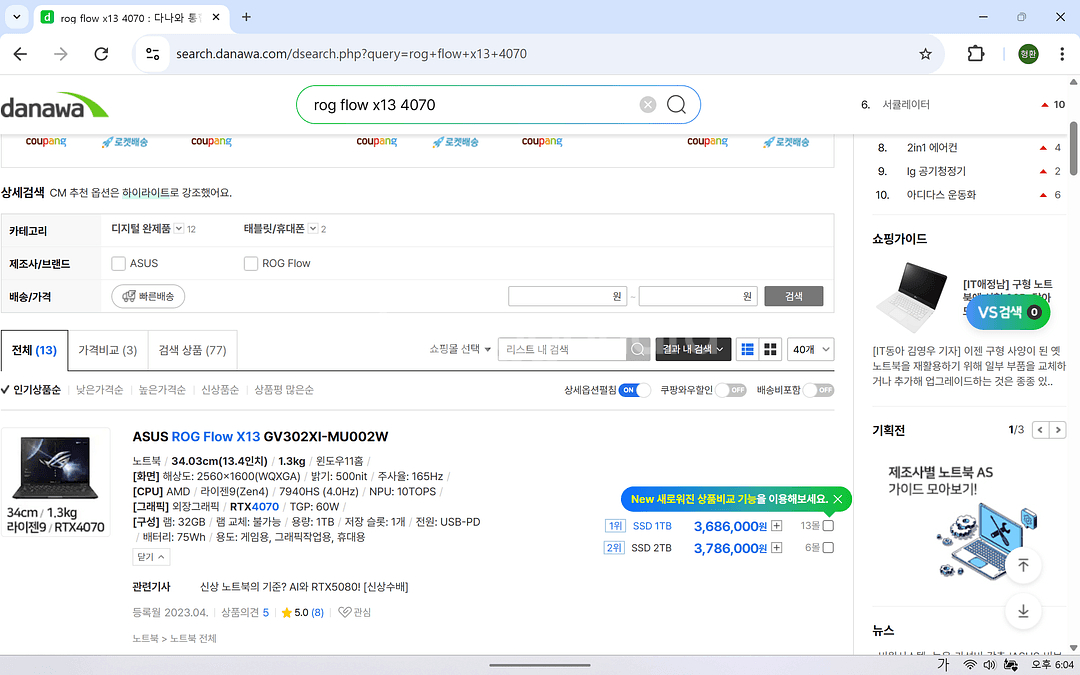Image resolution: width=1080 pixels, height=675 pixels.
Task: Open popular keyword 서큘레이터
Action: tap(906, 105)
